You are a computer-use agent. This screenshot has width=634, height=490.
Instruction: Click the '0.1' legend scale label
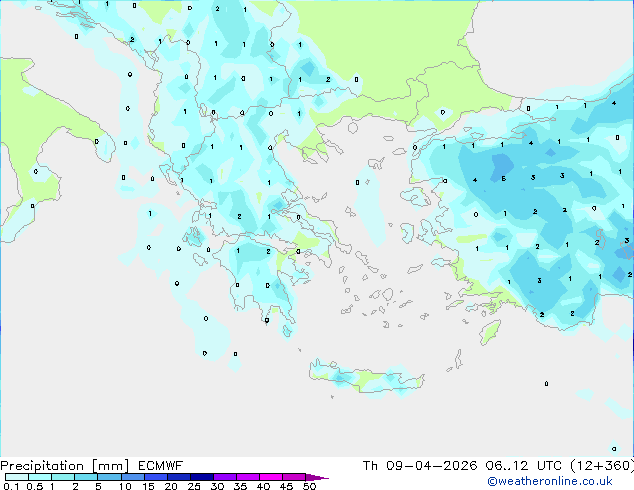(11, 486)
